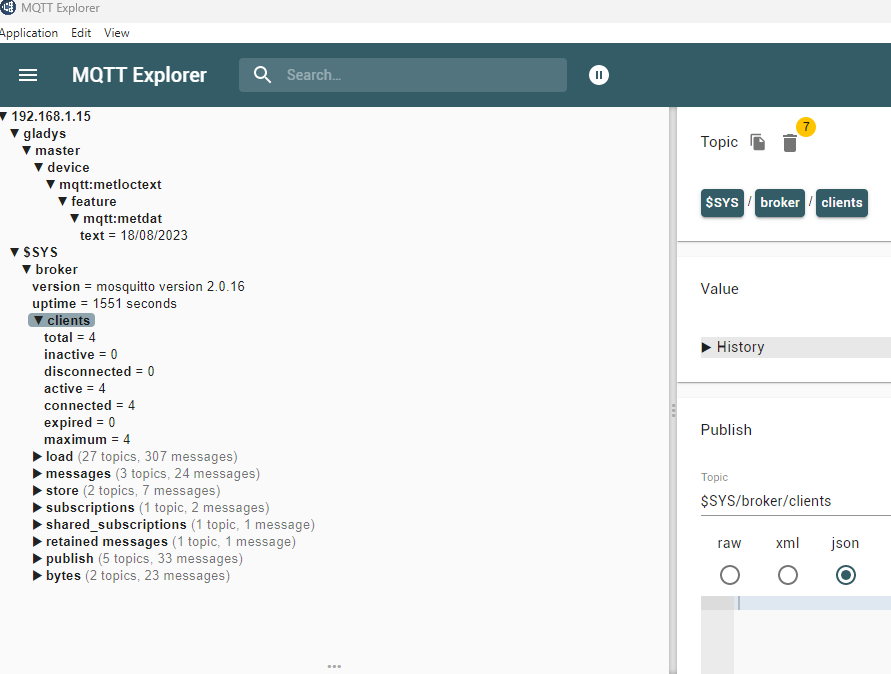Click the search magnifier icon
The image size is (891, 674).
(263, 75)
